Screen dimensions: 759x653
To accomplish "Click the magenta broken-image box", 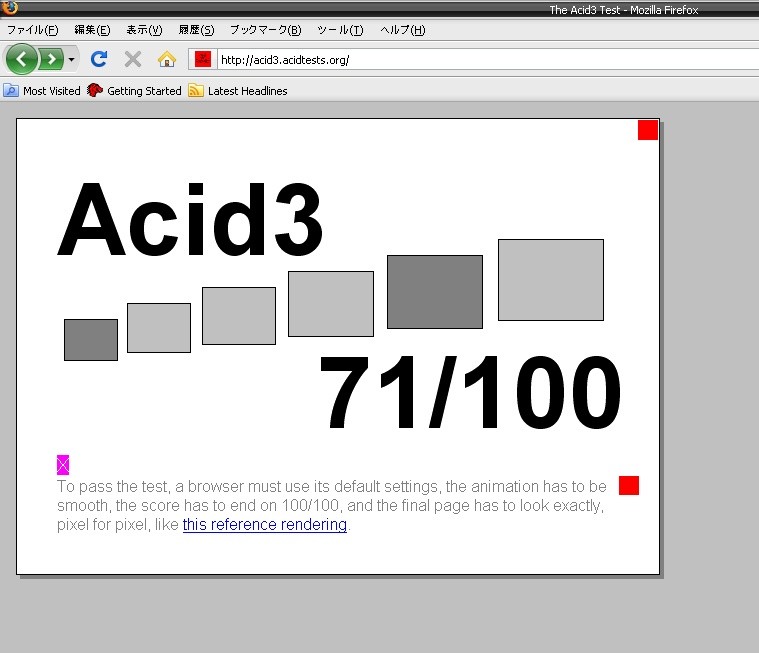I will 63,465.
